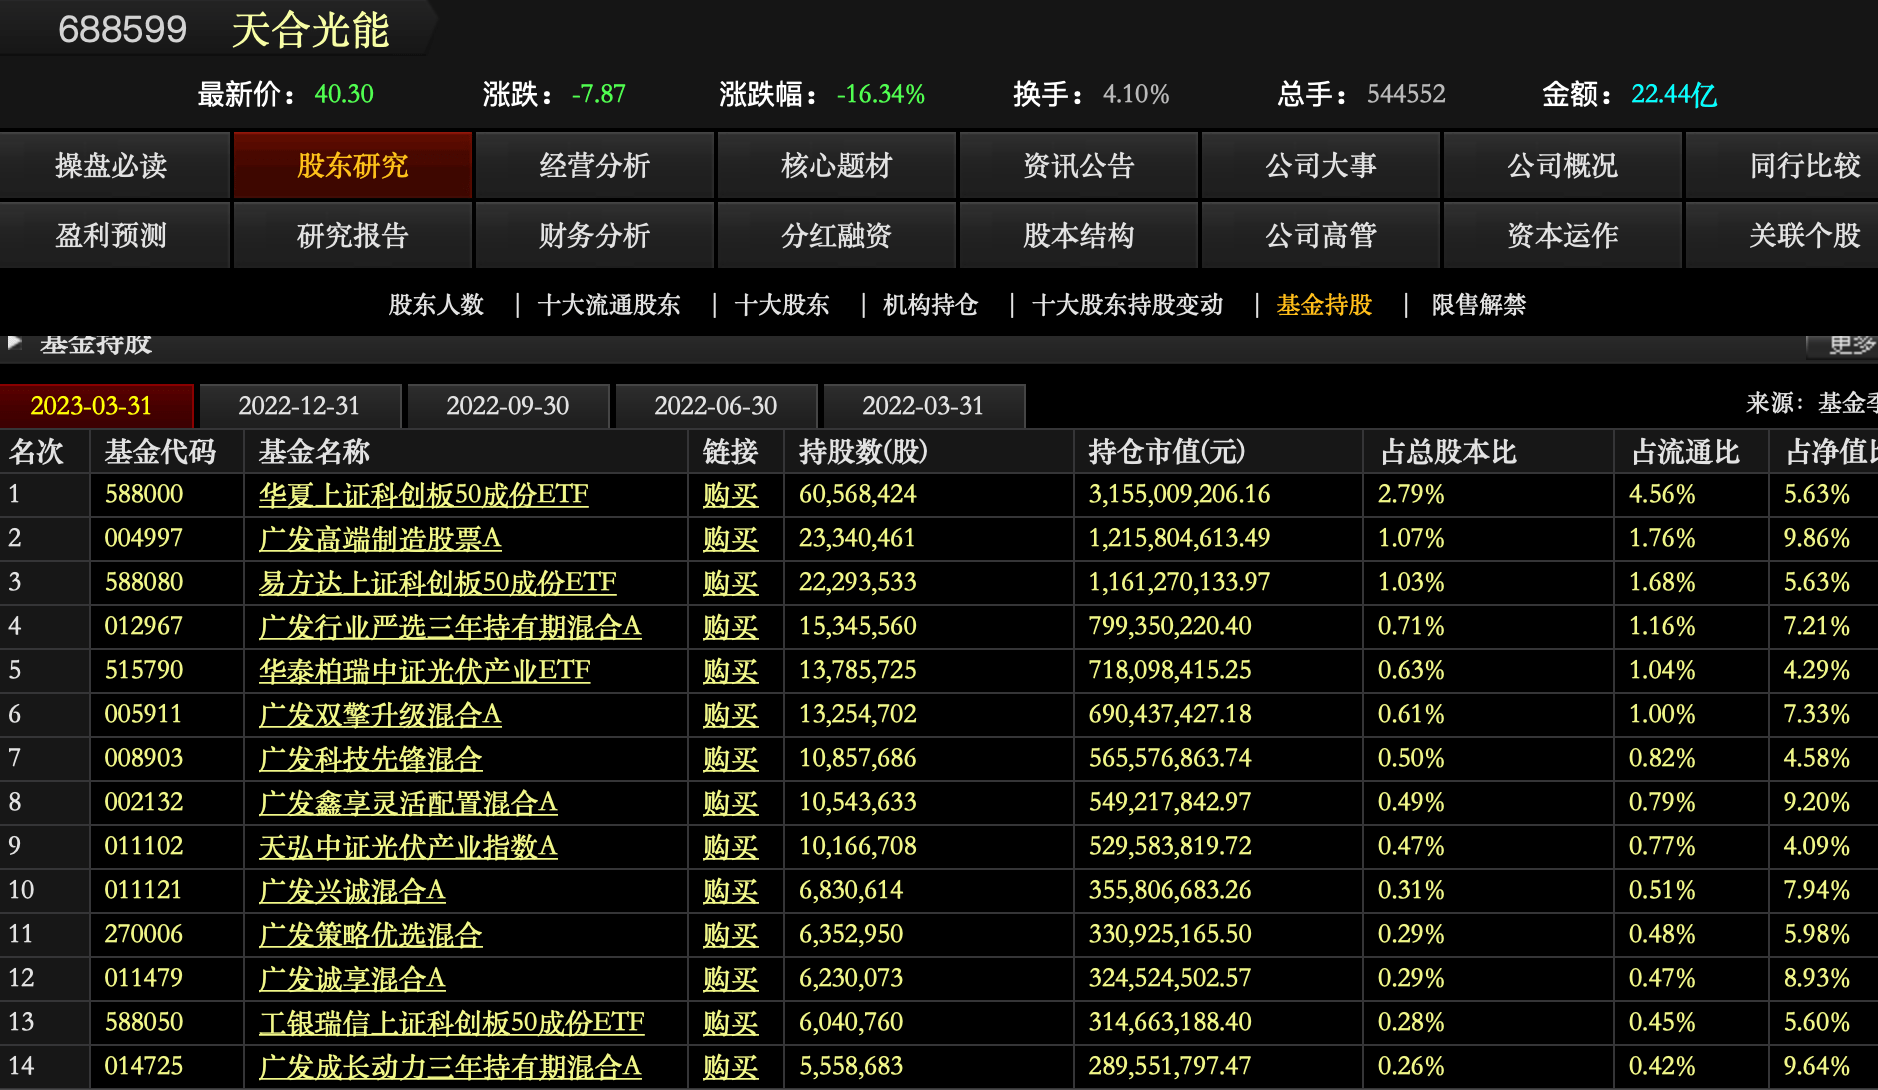Click 购买 for 广发成长动力三年持有期混合A
The height and width of the screenshot is (1090, 1878).
[x=730, y=1067]
